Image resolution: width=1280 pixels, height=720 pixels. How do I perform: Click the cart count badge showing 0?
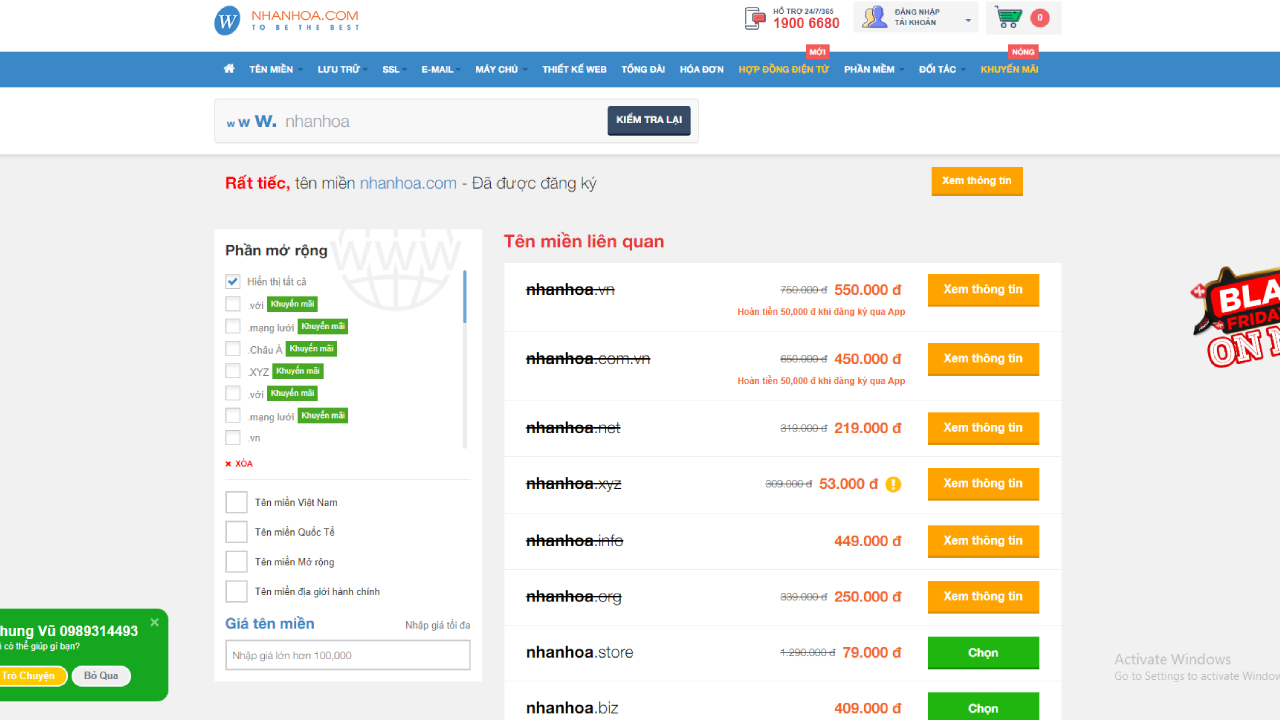click(1040, 18)
